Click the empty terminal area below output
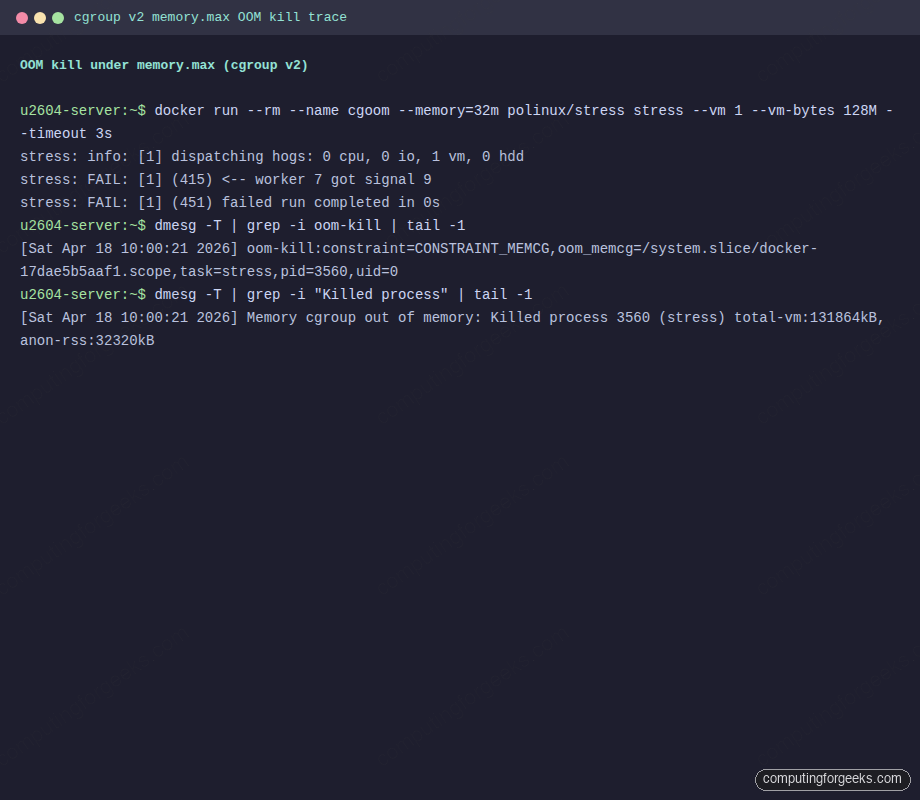This screenshot has width=920, height=800. [x=460, y=550]
